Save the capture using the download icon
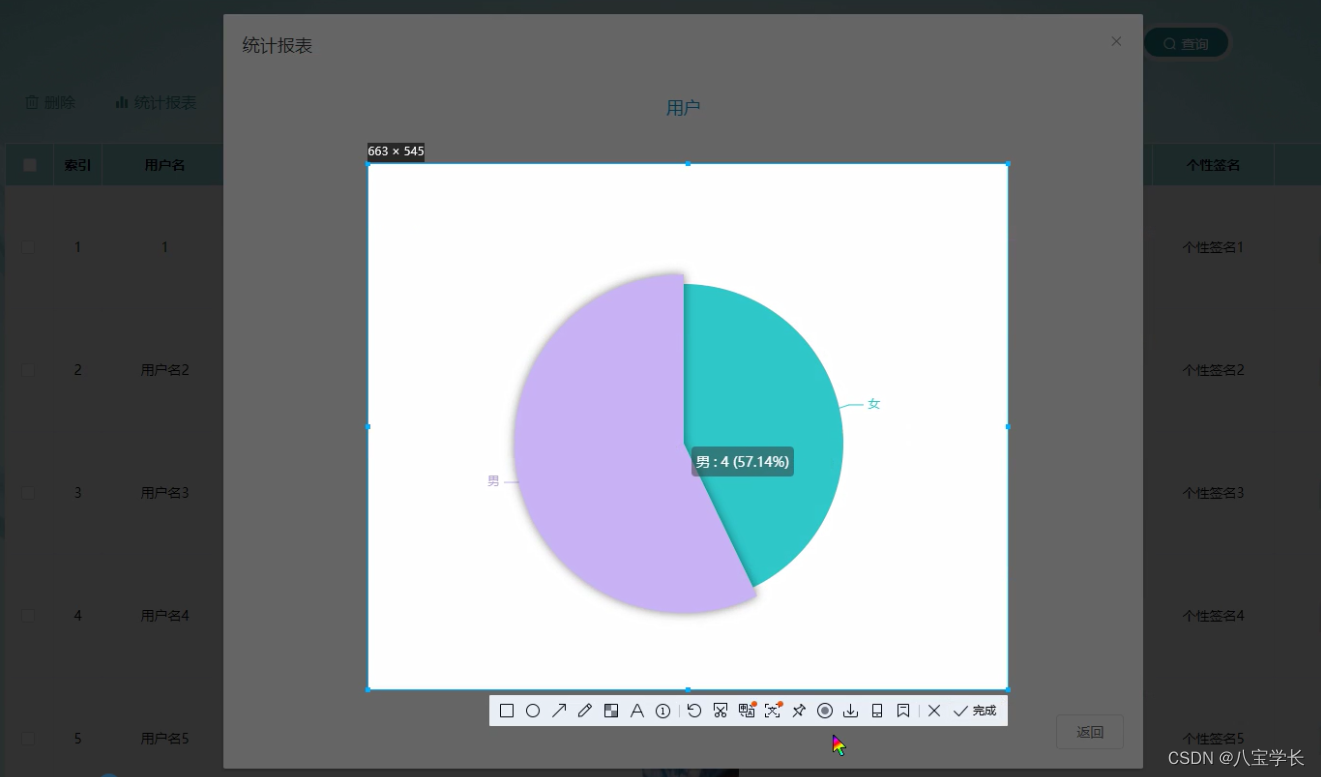The image size is (1321, 777). tap(851, 710)
